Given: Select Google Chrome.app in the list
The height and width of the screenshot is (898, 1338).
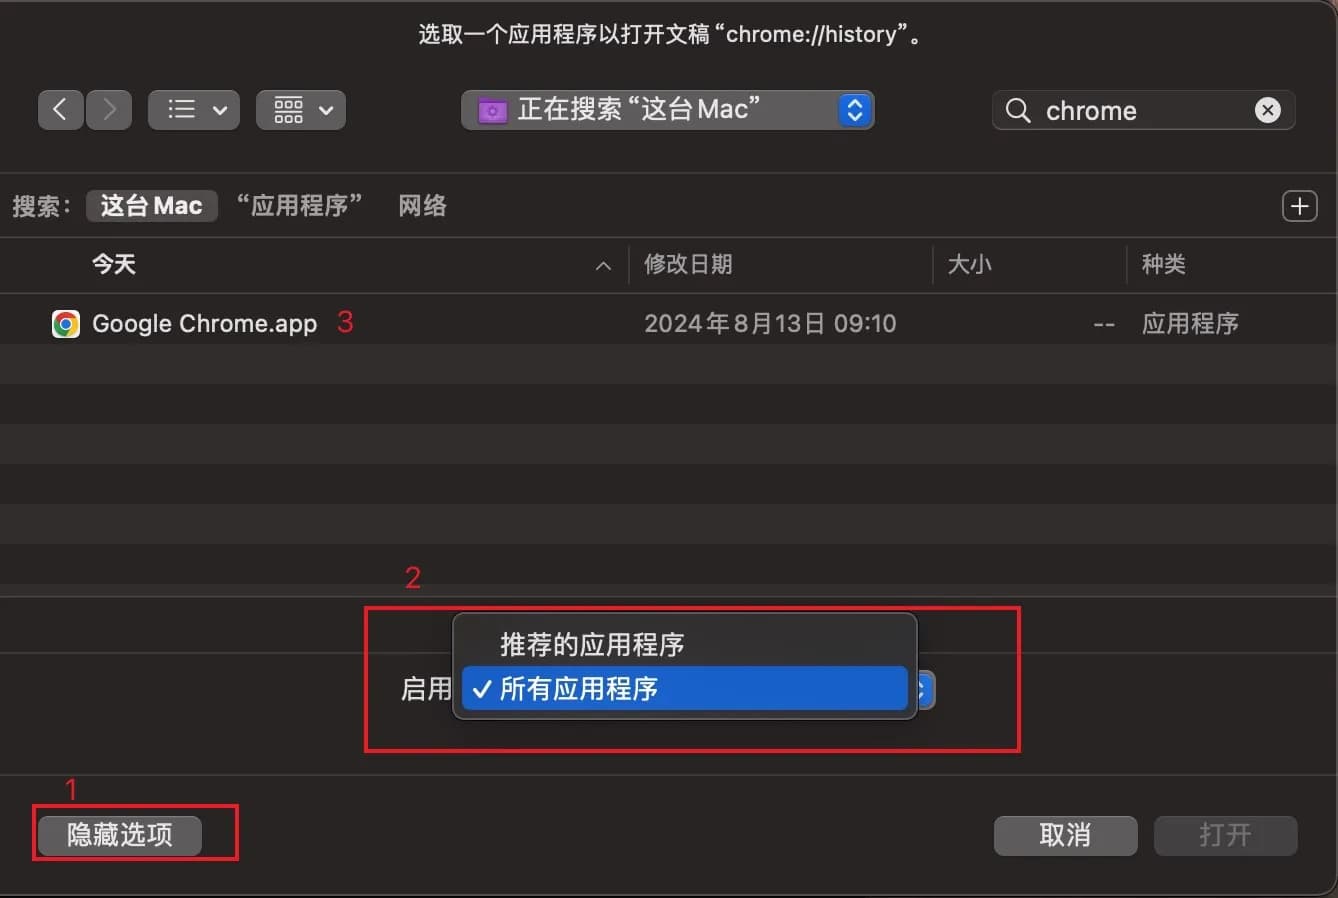Looking at the screenshot, I should click(x=668, y=323).
